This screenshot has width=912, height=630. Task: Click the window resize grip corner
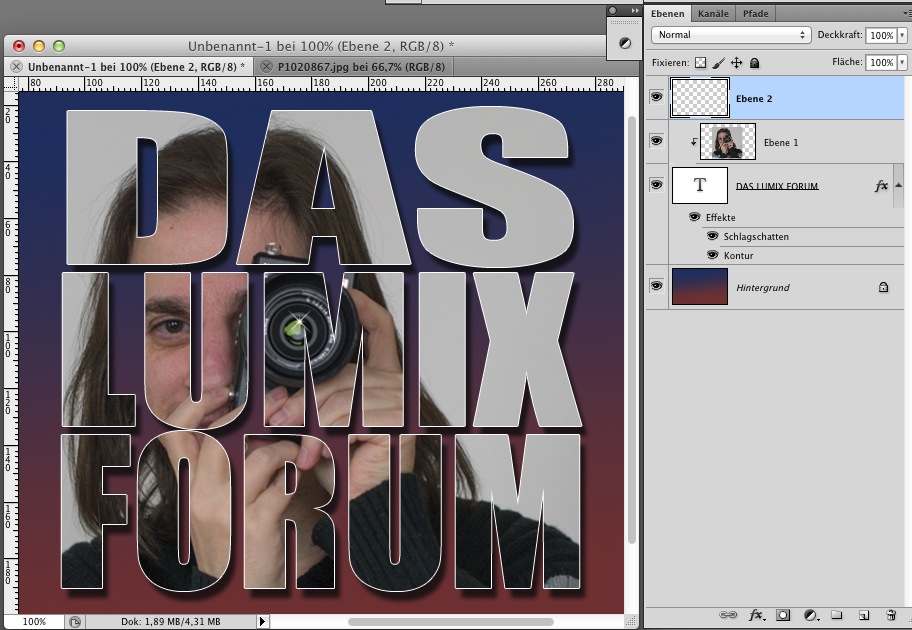click(632, 622)
